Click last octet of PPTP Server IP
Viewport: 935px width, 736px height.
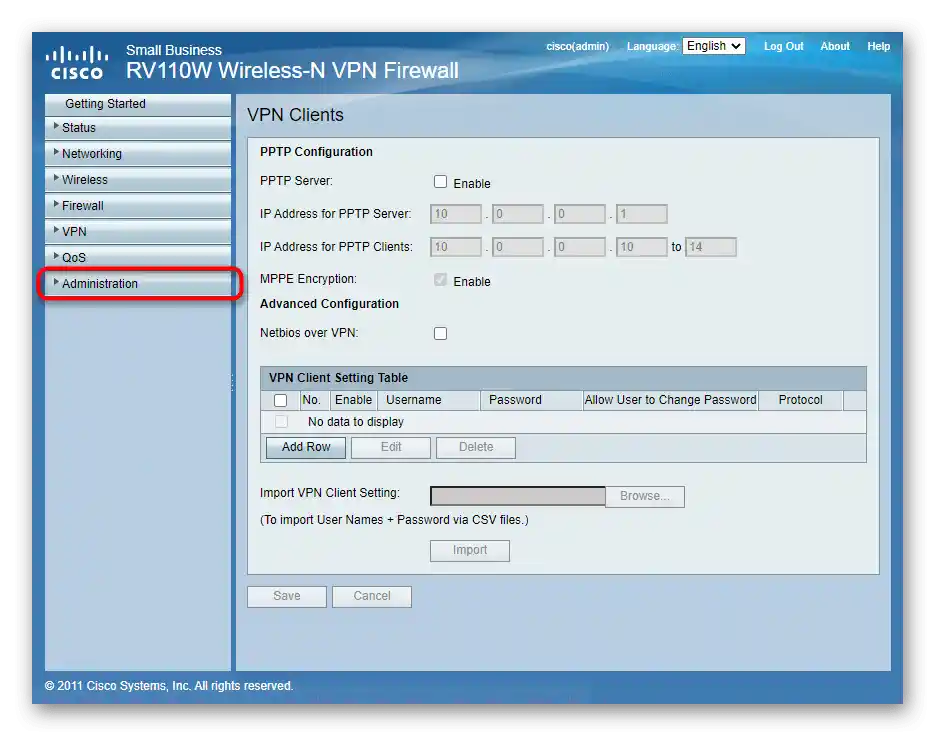(642, 214)
